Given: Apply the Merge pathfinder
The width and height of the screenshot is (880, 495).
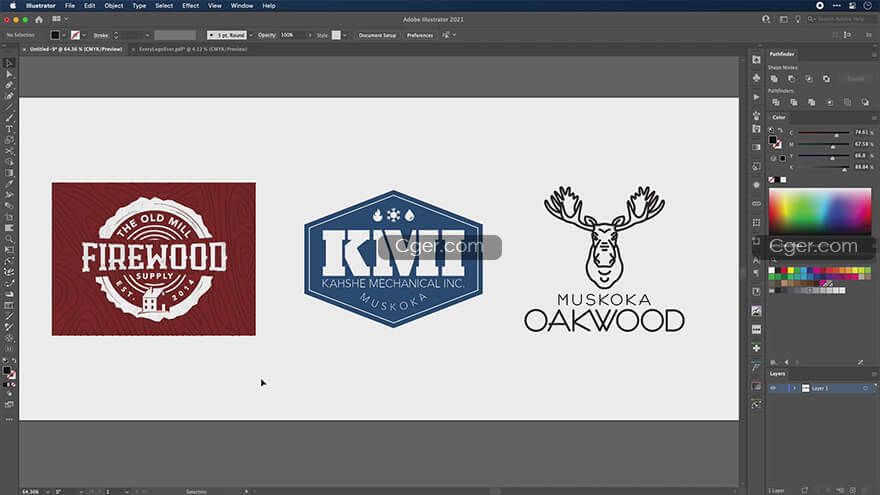Looking at the screenshot, I should coord(812,102).
